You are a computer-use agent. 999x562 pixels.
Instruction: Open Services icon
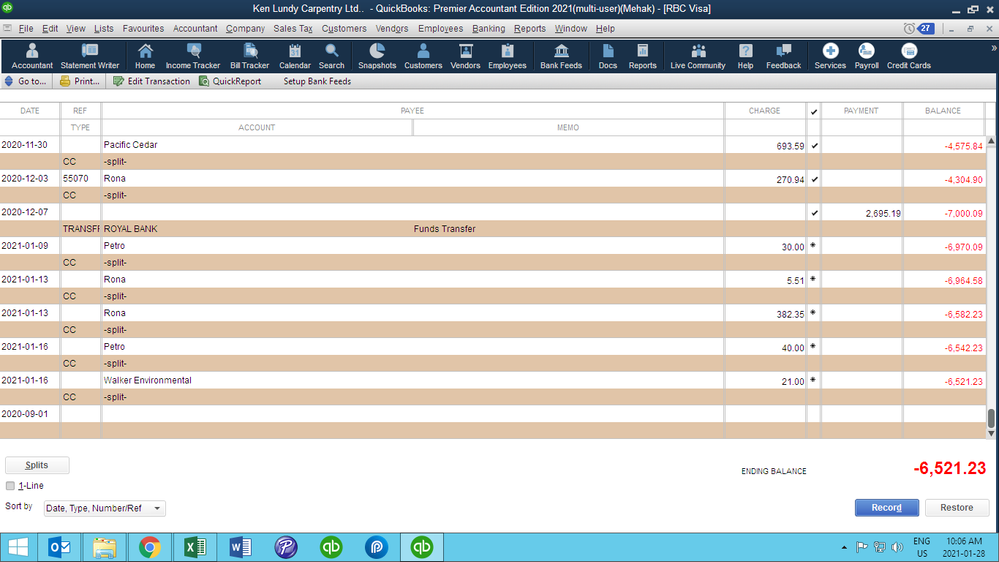click(830, 56)
